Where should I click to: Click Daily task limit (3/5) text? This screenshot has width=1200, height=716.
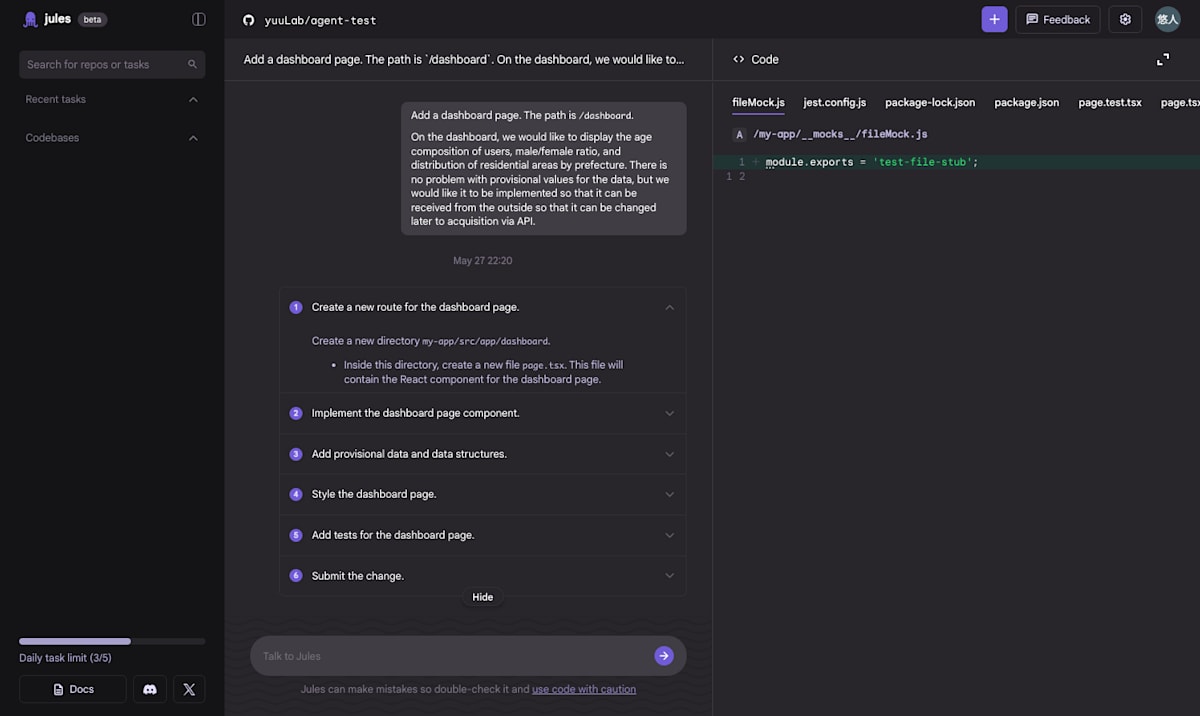tap(65, 658)
